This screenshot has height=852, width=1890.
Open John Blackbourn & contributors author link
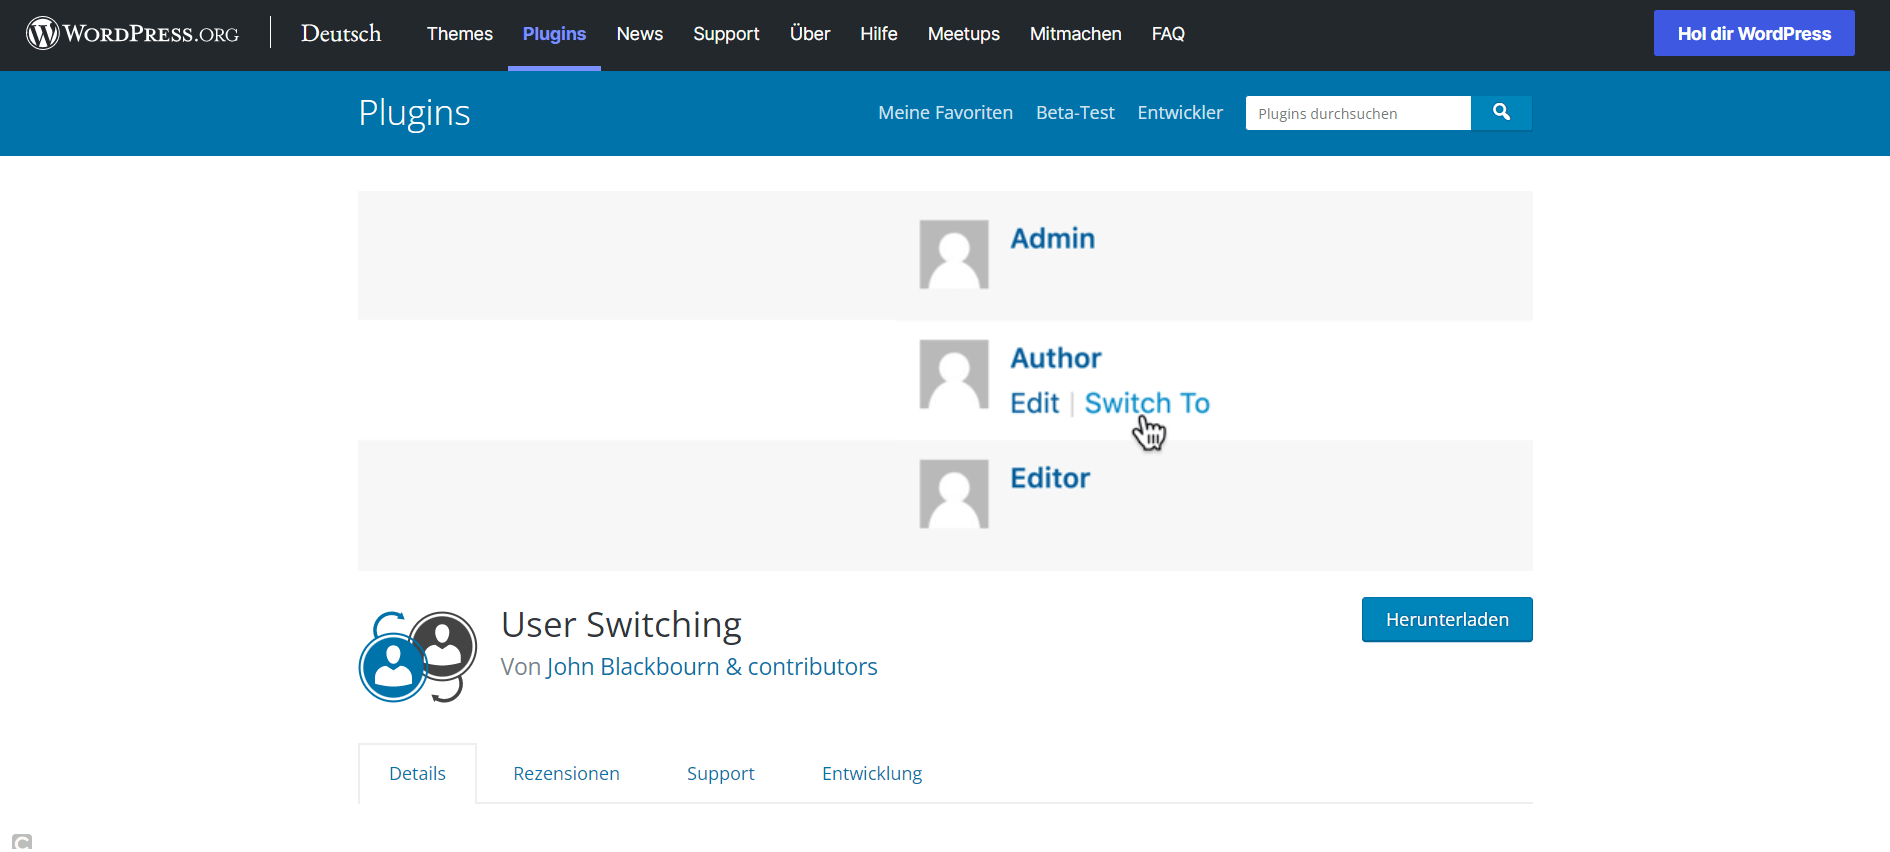(712, 667)
